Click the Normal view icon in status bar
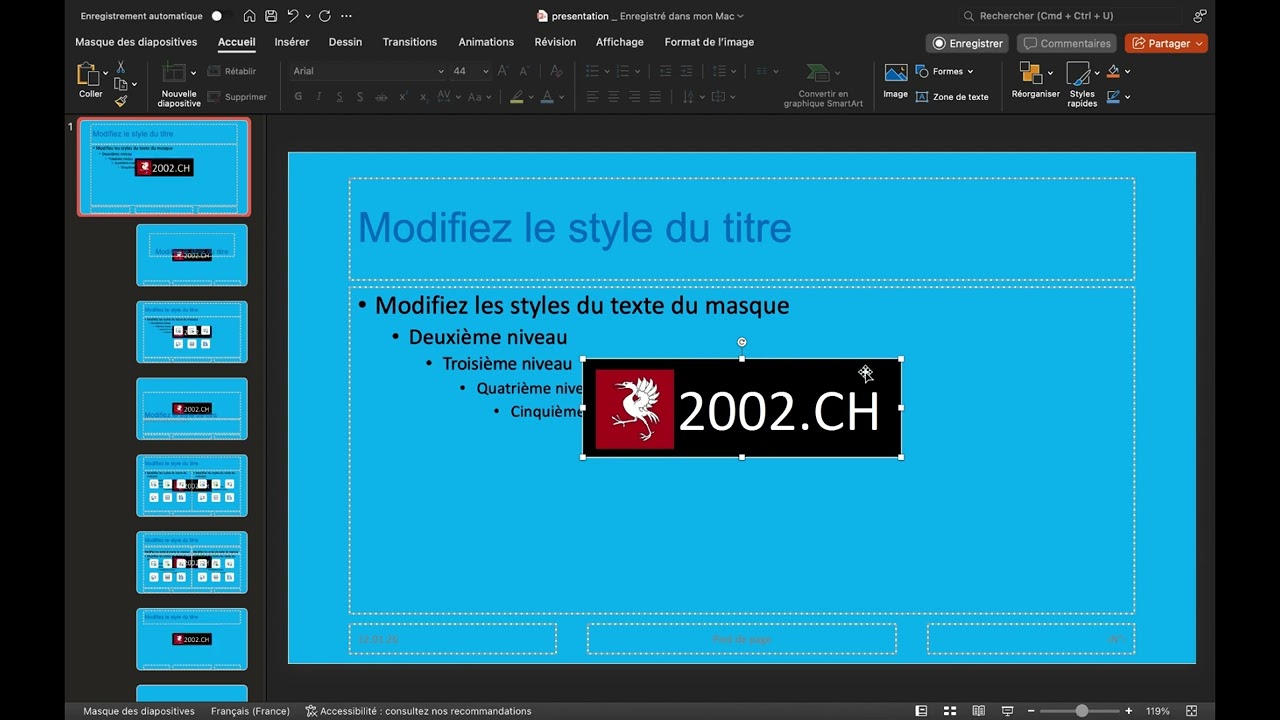The image size is (1280, 720). pyautogui.click(x=921, y=711)
